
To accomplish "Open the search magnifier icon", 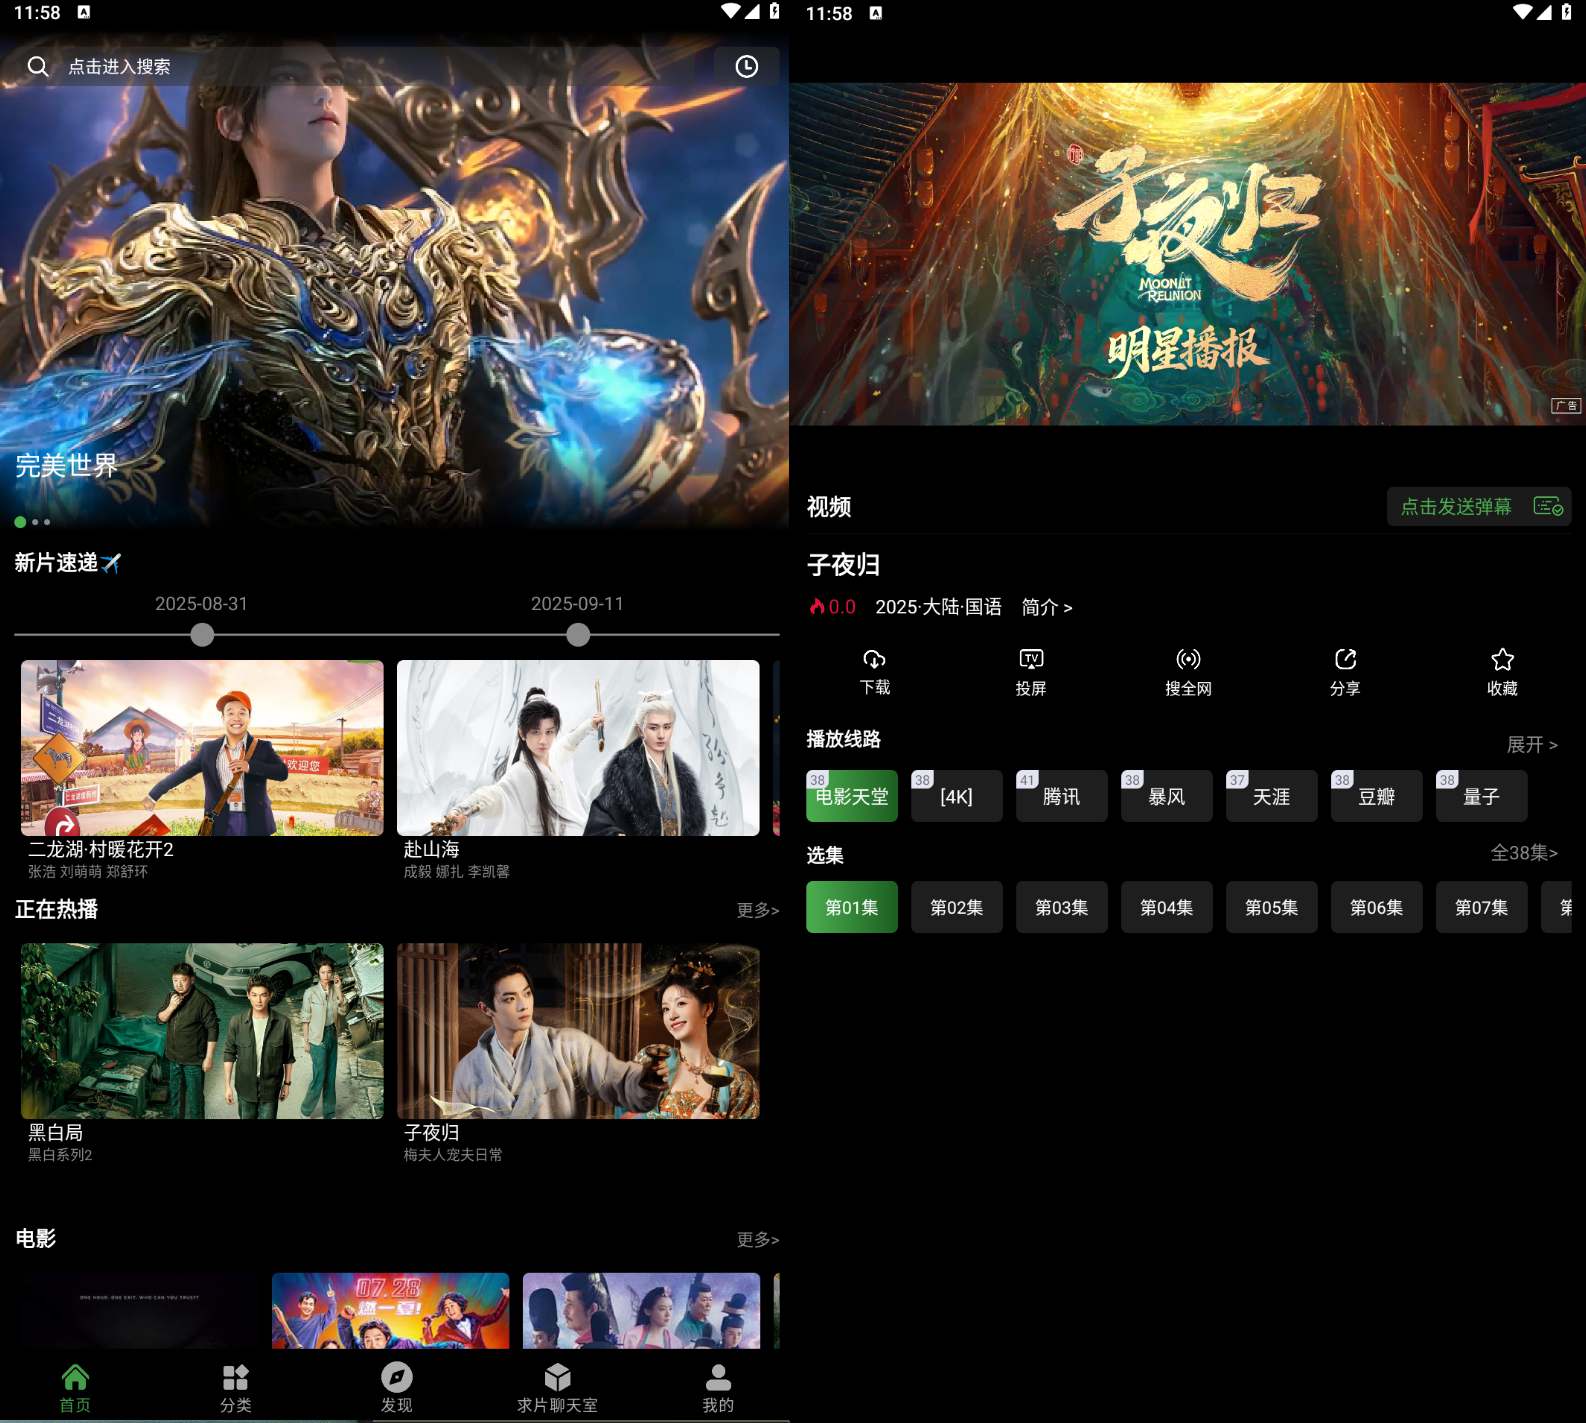I will coord(38,66).
